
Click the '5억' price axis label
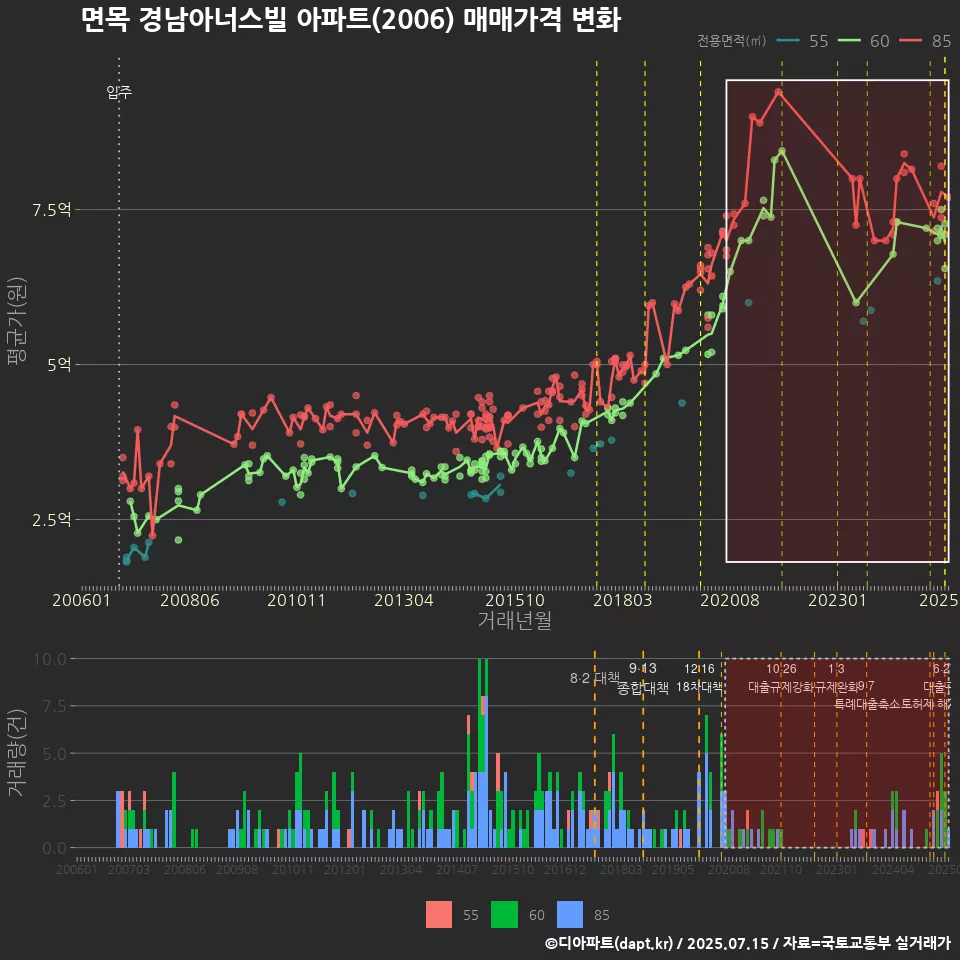coord(59,365)
